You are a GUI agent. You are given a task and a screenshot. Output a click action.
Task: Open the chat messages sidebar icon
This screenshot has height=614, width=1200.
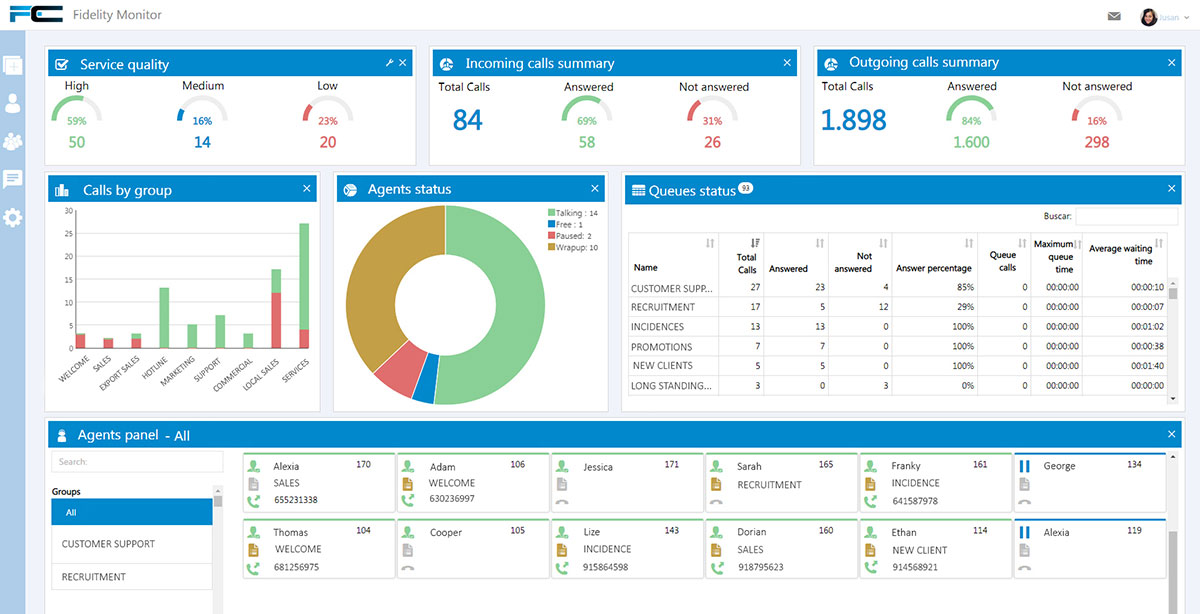[13, 179]
